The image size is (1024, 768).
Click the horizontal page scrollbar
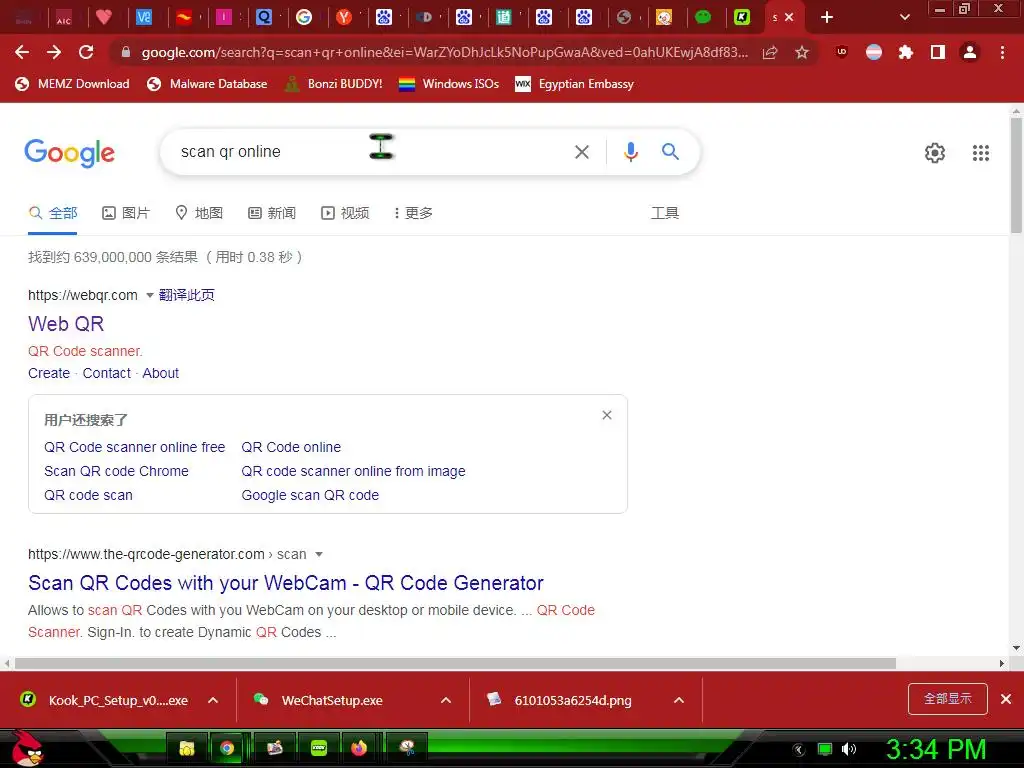click(x=455, y=664)
